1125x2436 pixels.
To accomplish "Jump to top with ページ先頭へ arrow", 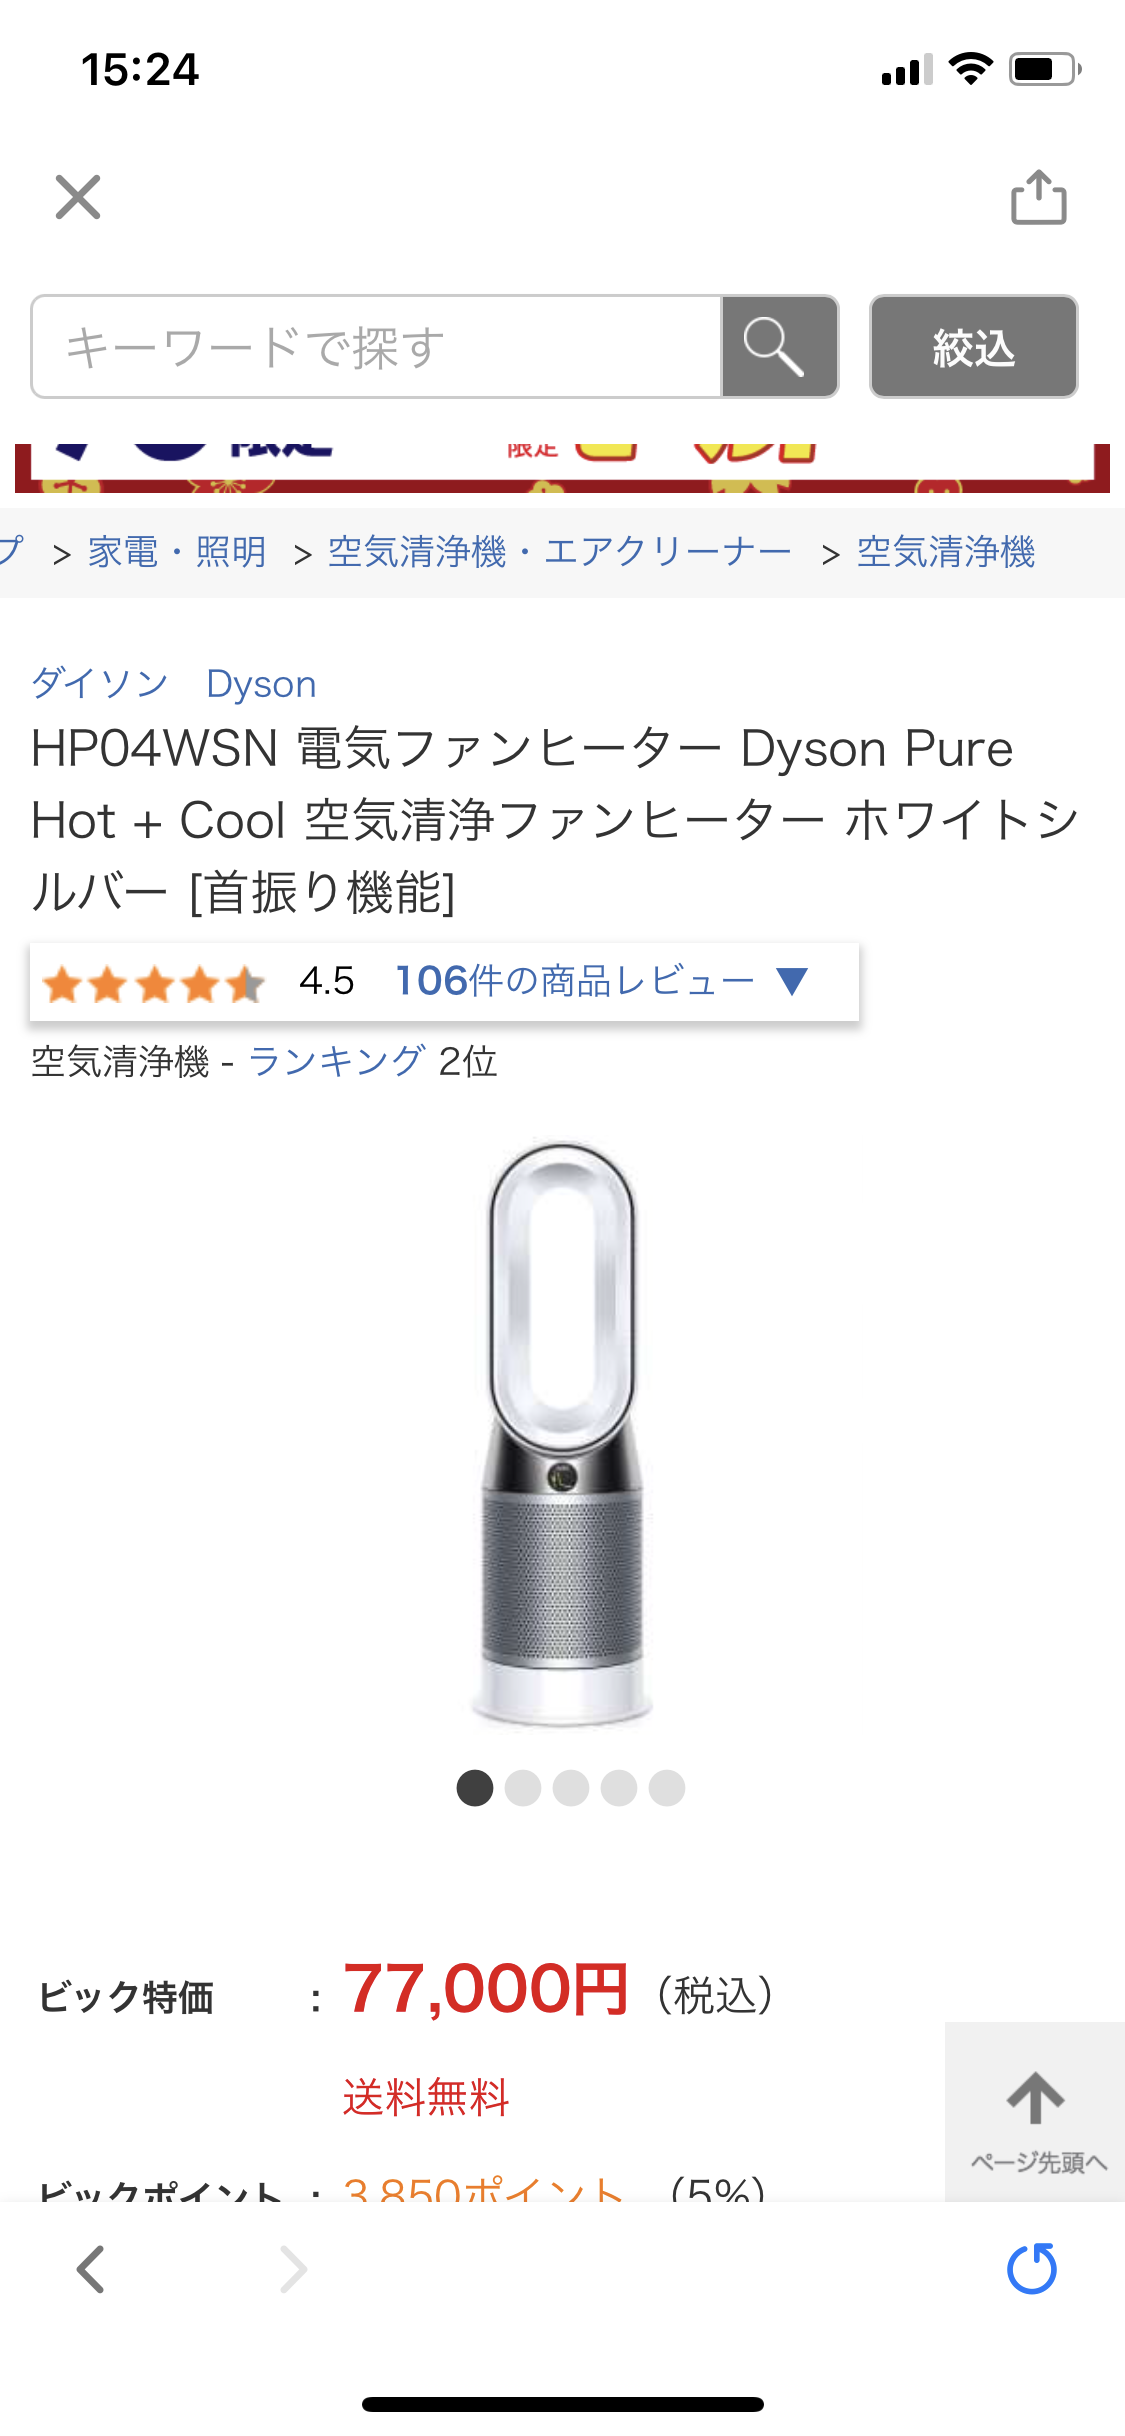I will click(1036, 2112).
